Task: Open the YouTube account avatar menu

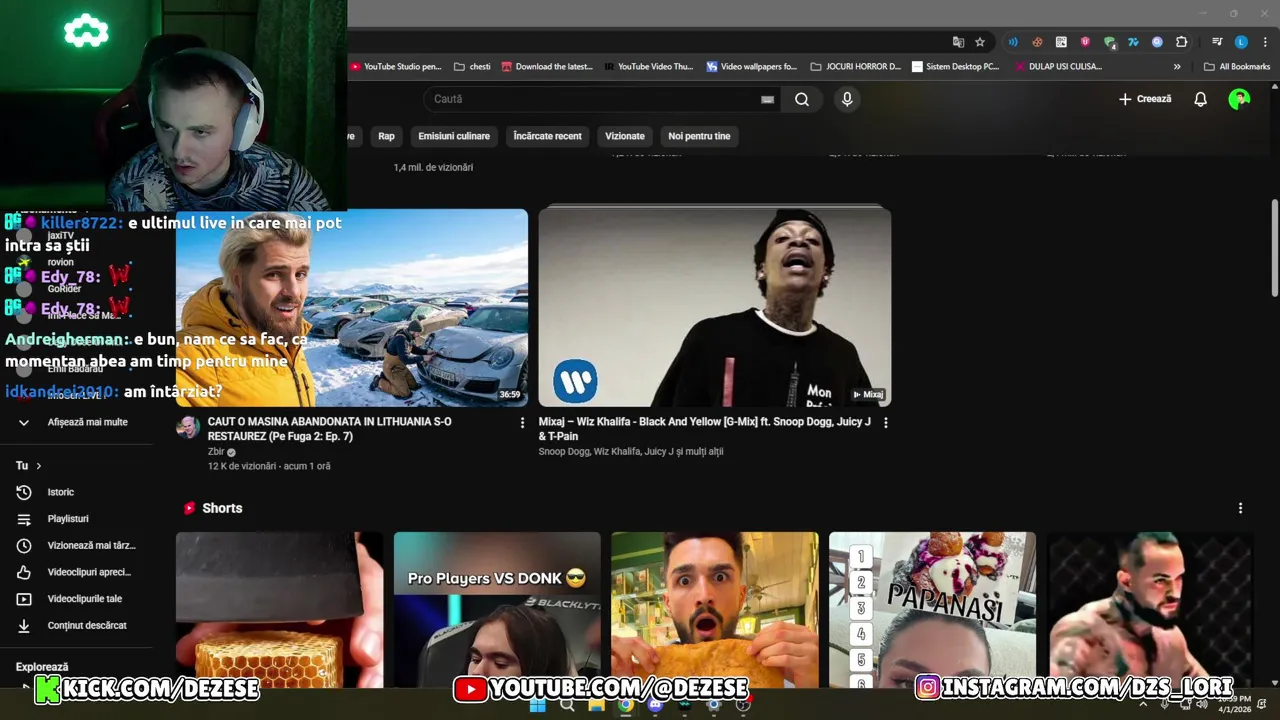Action: 1239,99
